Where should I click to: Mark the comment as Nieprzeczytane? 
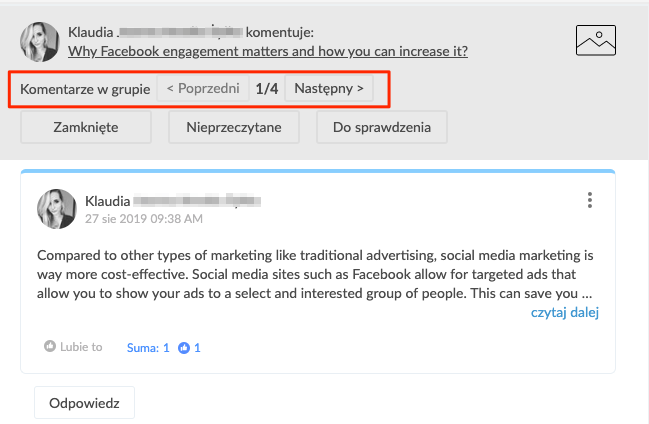233,128
